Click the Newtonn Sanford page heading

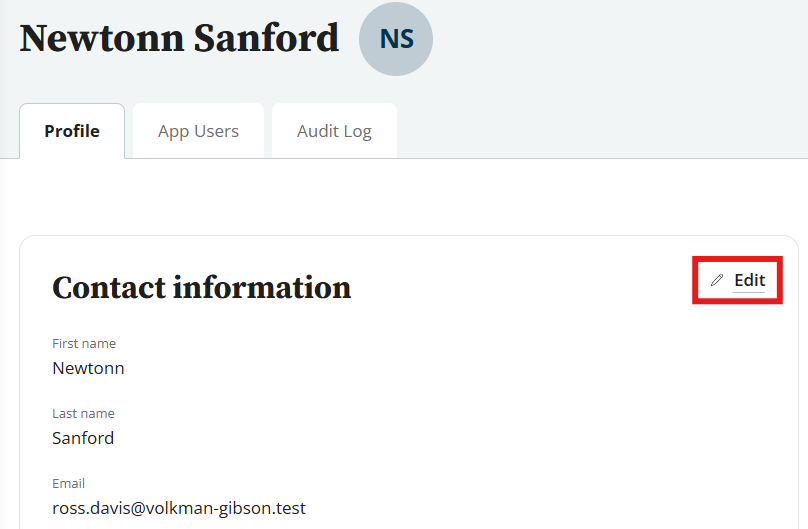(179, 38)
